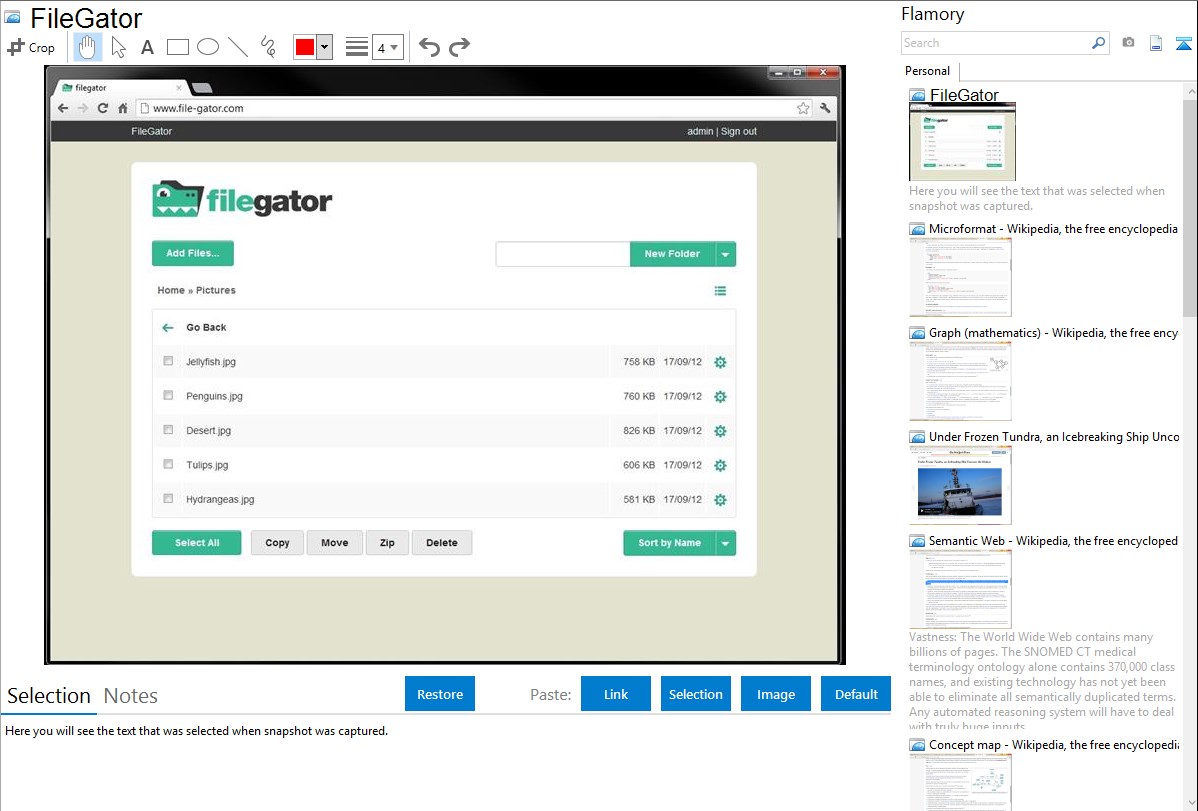Click the Delete button
The height and width of the screenshot is (811, 1198).
(x=442, y=543)
